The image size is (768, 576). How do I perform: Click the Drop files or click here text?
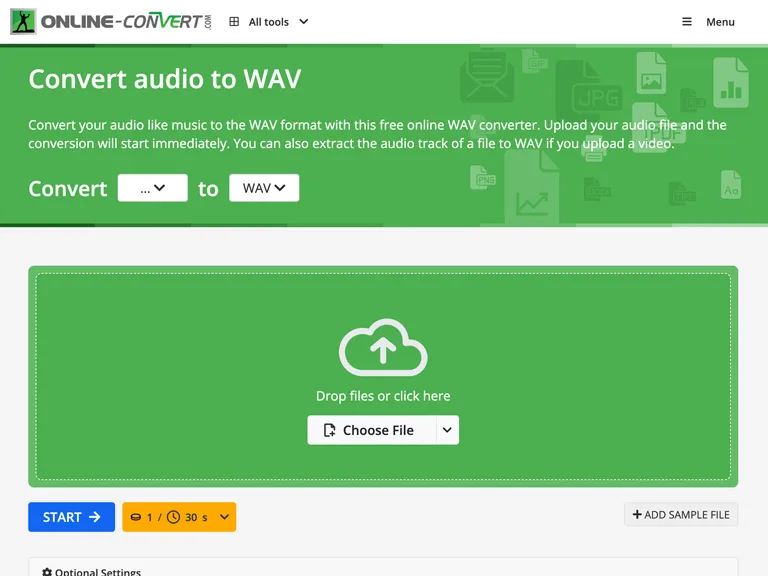tap(383, 396)
